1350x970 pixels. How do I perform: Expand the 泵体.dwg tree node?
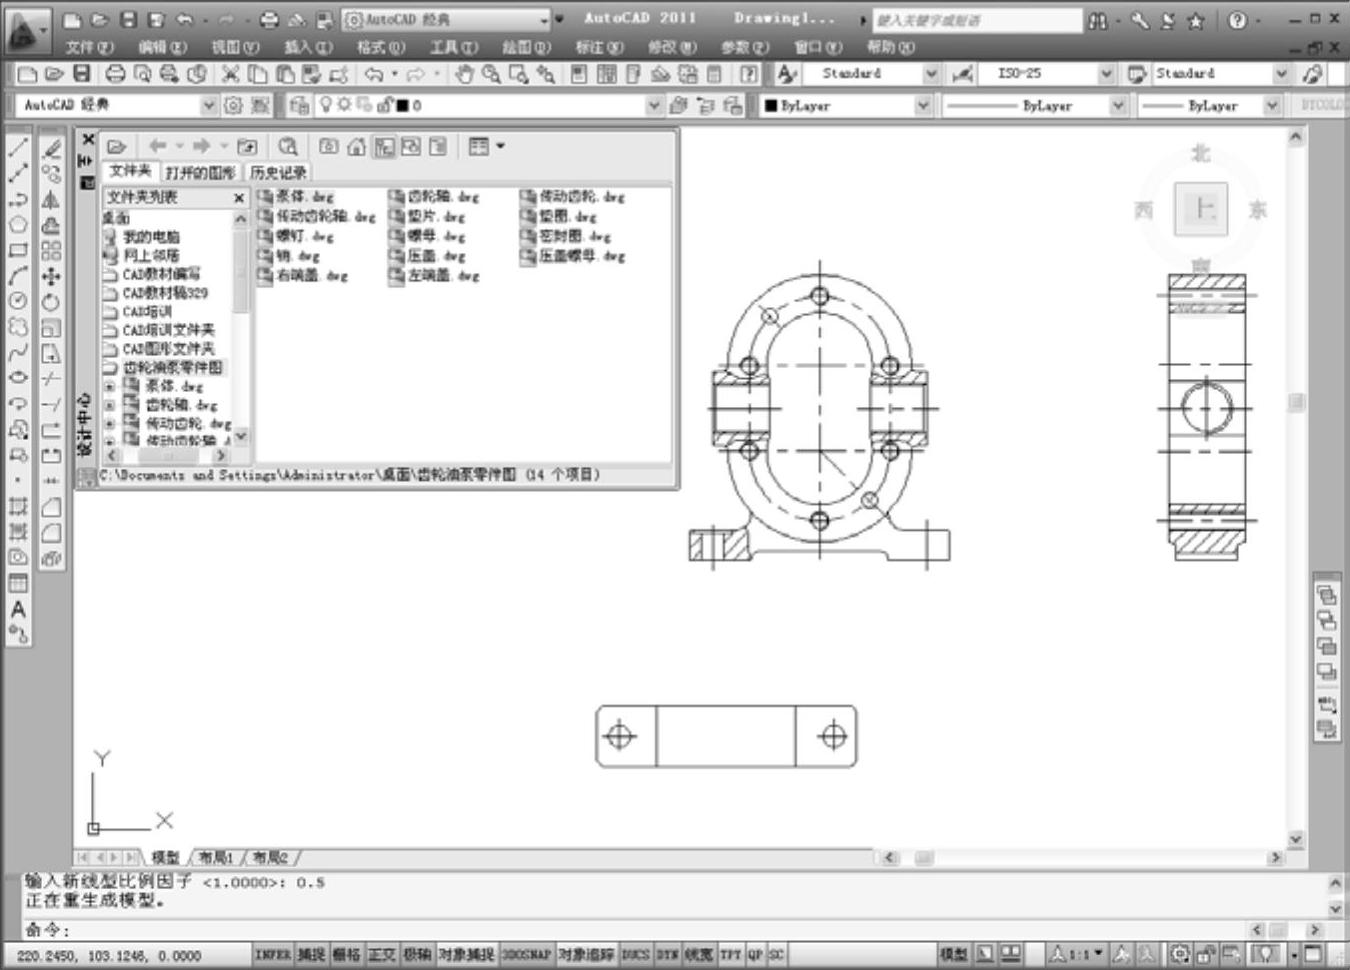pos(109,387)
